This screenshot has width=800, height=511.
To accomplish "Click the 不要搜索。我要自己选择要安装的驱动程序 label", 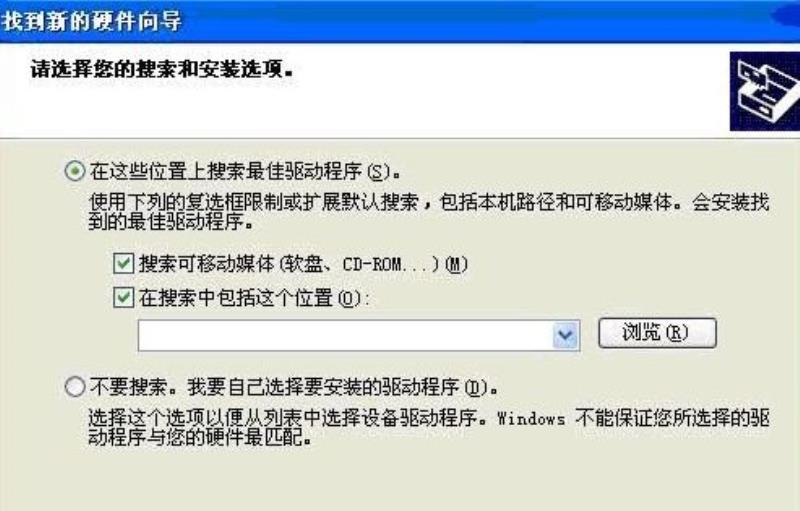I will pos(294,387).
